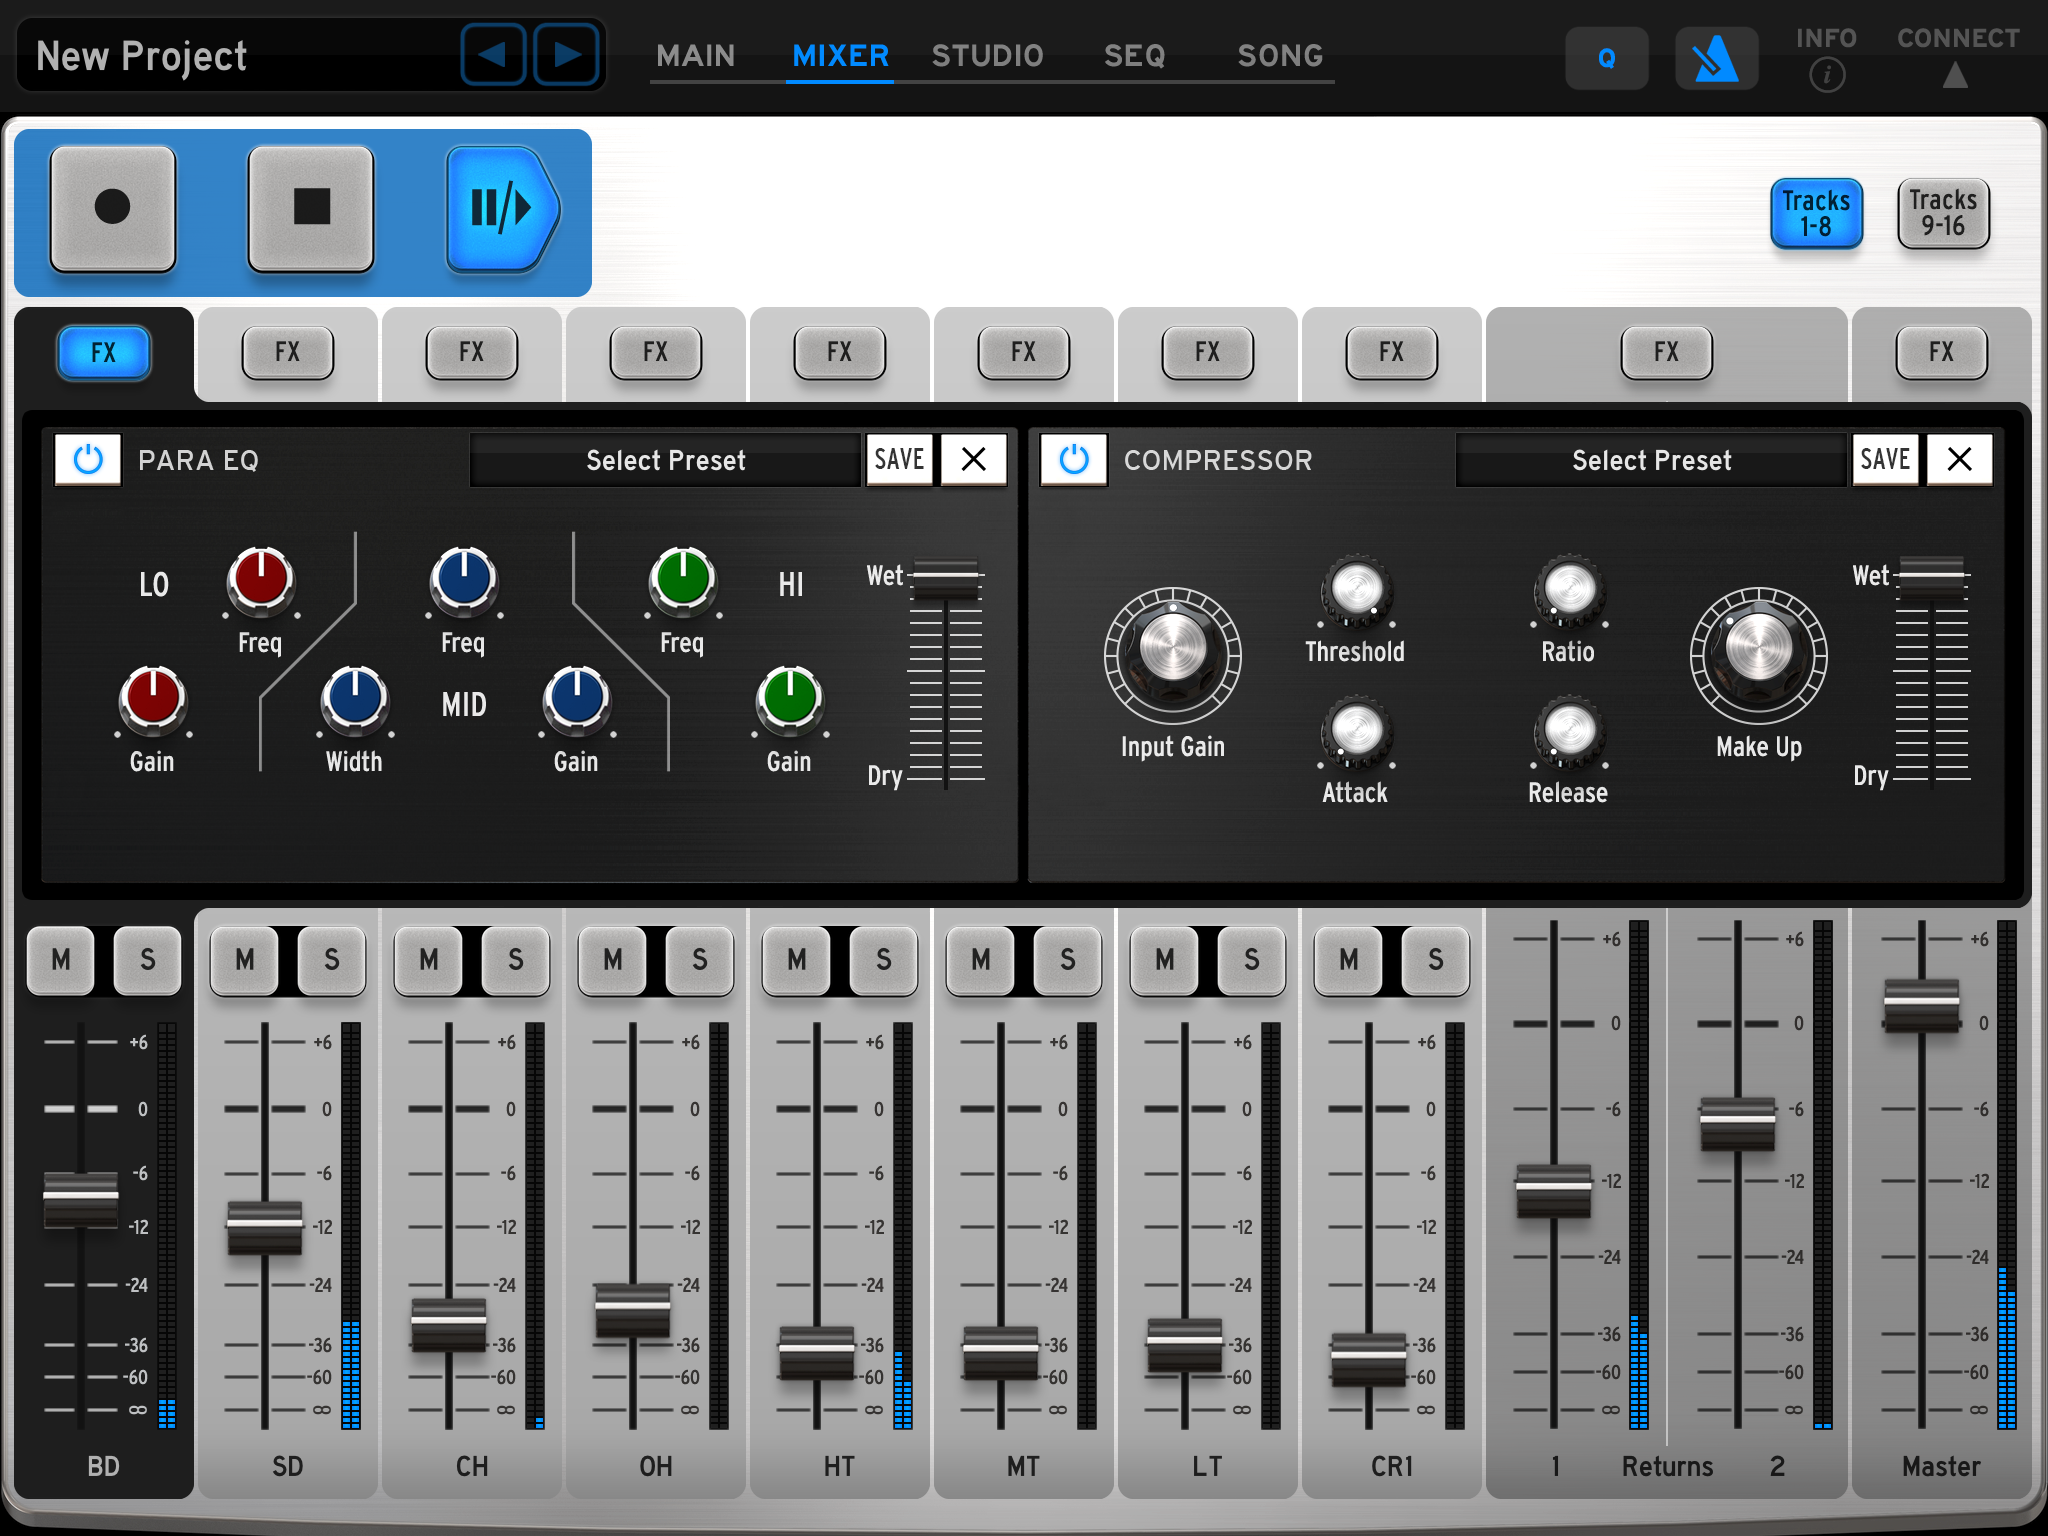Mute the OH channel
The image size is (2048, 1536).
point(613,960)
